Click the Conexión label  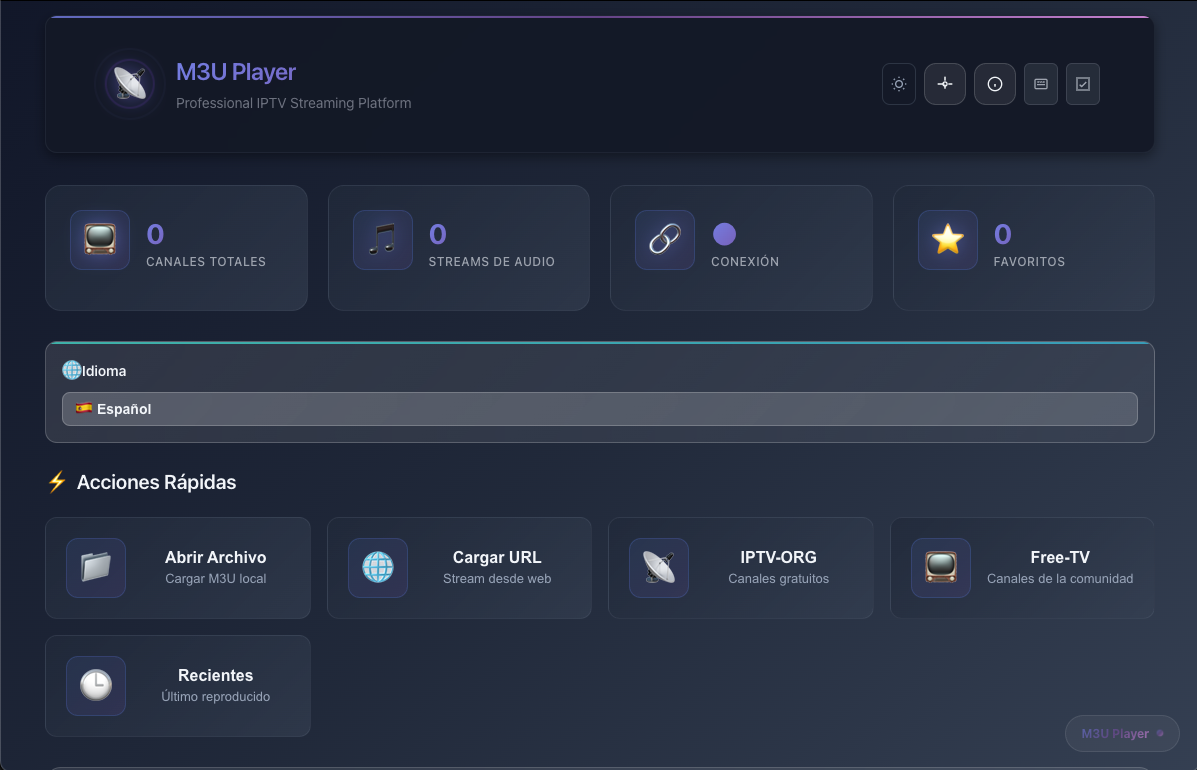click(745, 262)
